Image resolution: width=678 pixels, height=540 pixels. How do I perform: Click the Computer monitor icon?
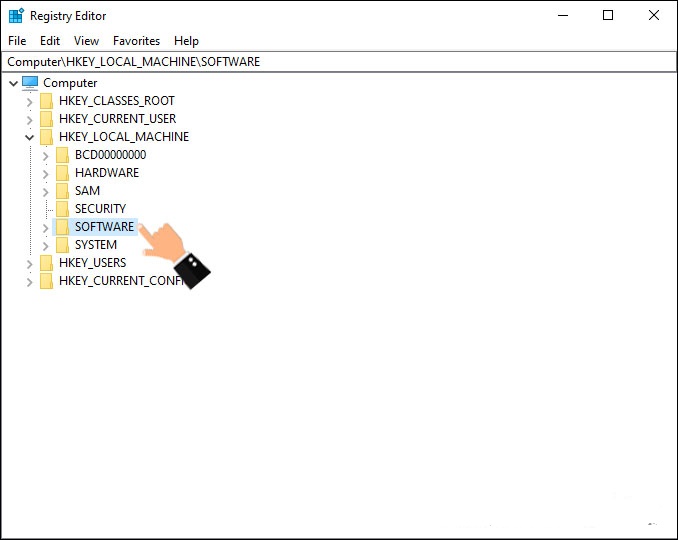click(30, 82)
